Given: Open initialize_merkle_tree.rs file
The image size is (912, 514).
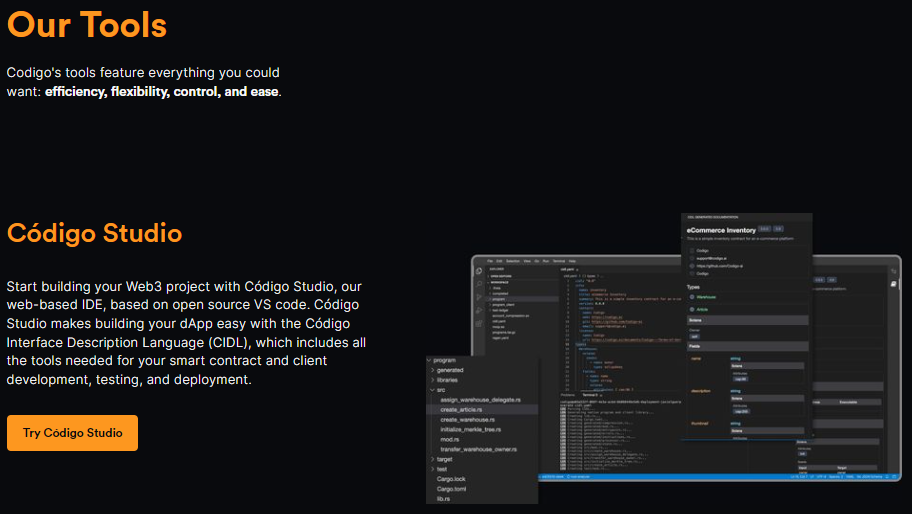Looking at the screenshot, I should [x=471, y=429].
